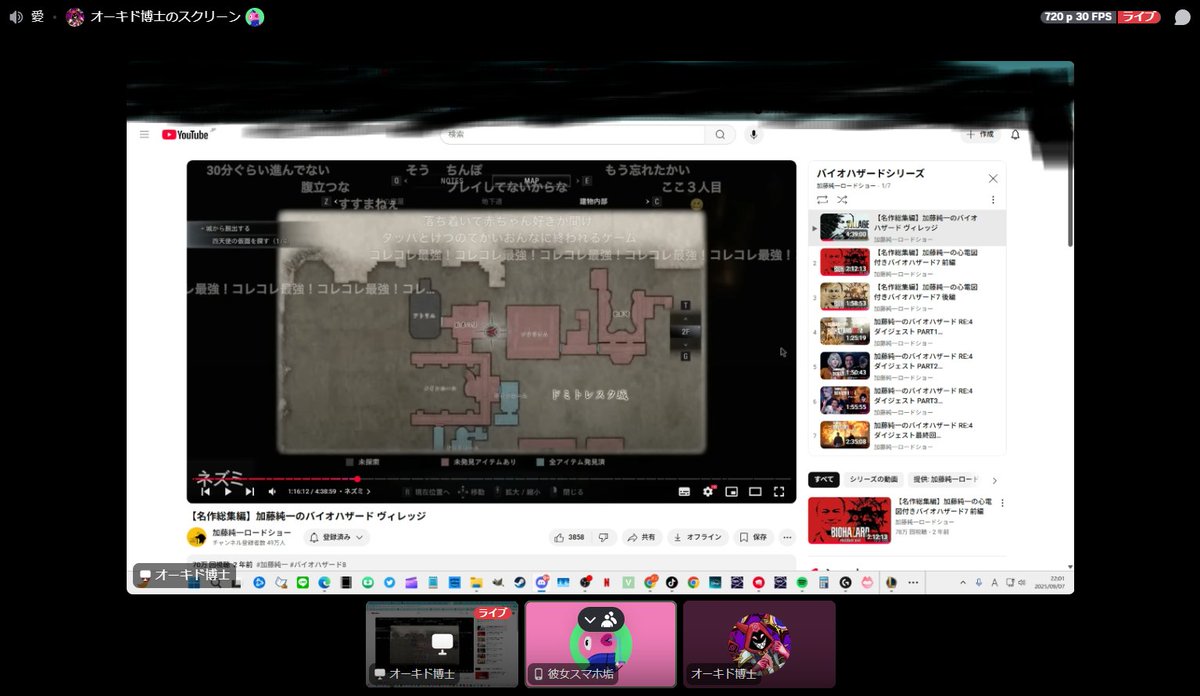Open Spotify from the shared taskbar
The width and height of the screenshot is (1200, 696).
[801, 582]
